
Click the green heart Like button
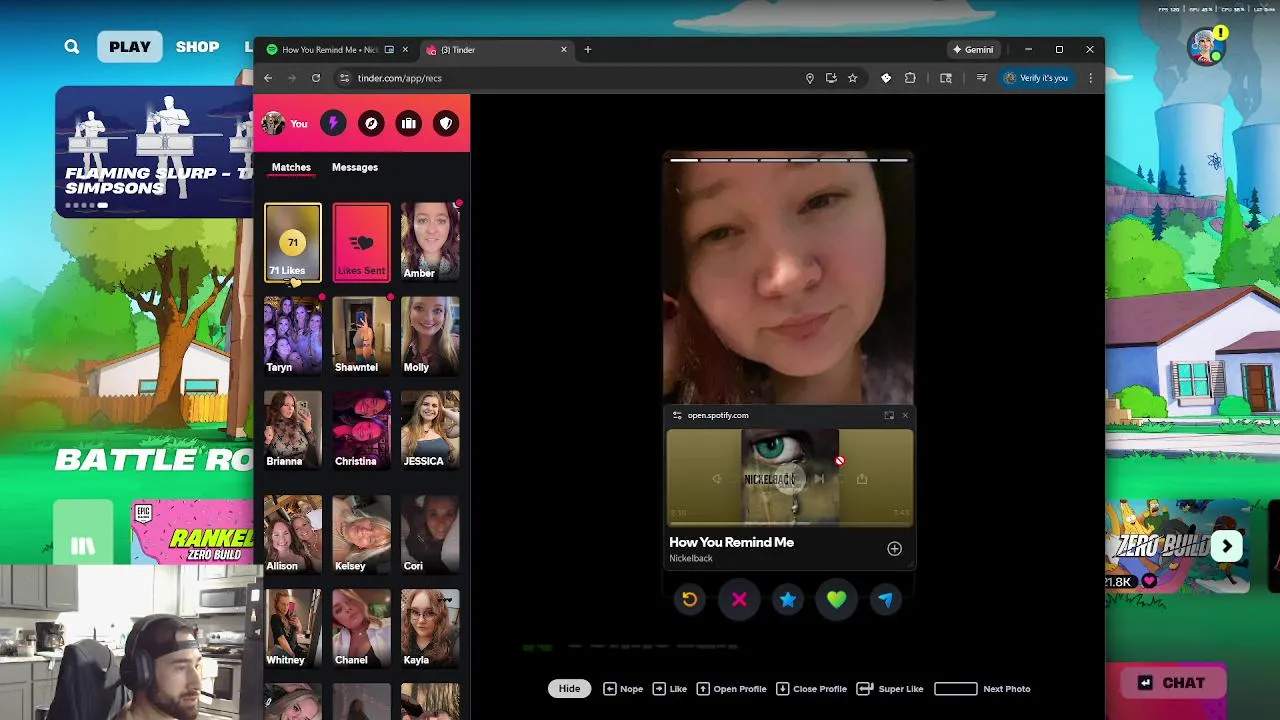pyautogui.click(x=837, y=599)
